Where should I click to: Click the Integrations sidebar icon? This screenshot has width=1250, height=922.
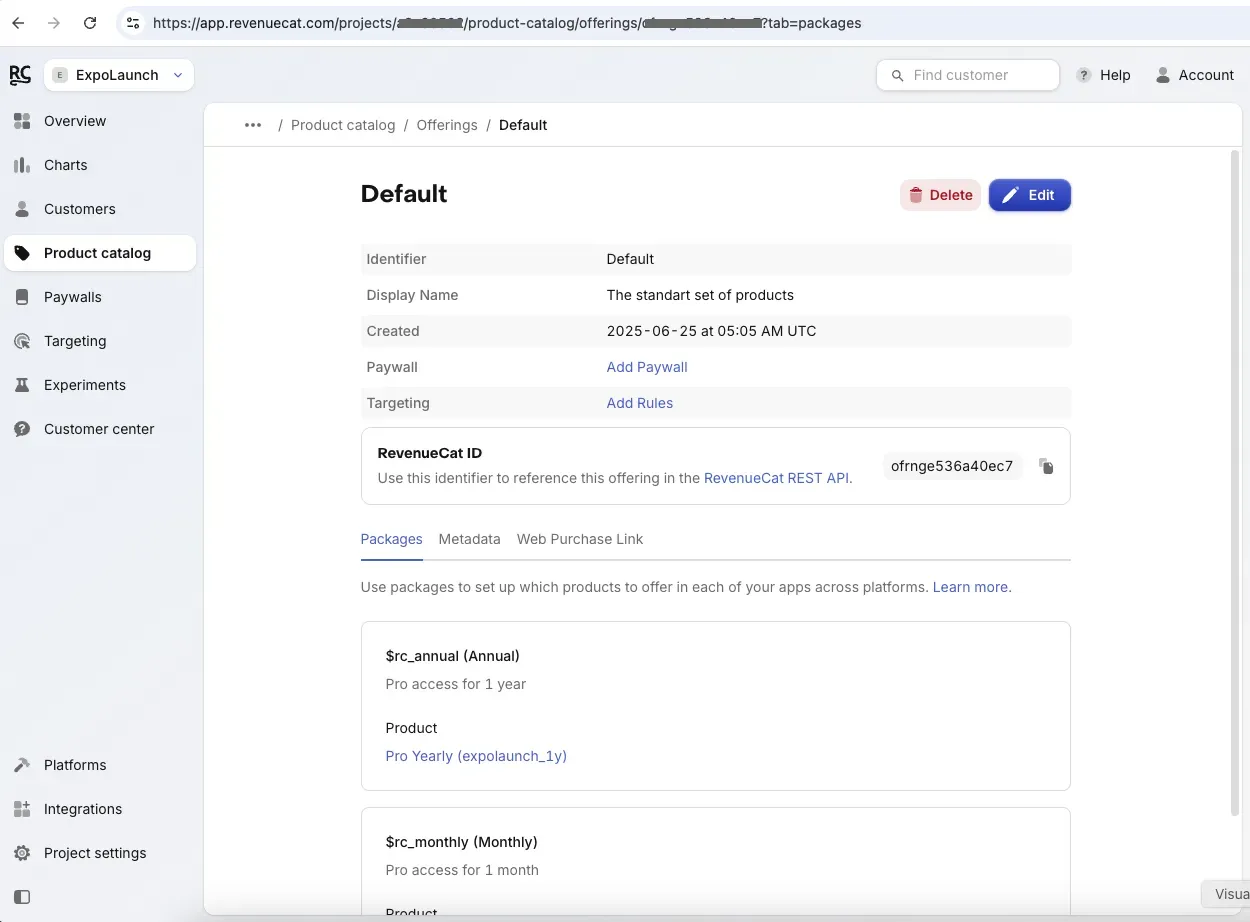pos(22,809)
